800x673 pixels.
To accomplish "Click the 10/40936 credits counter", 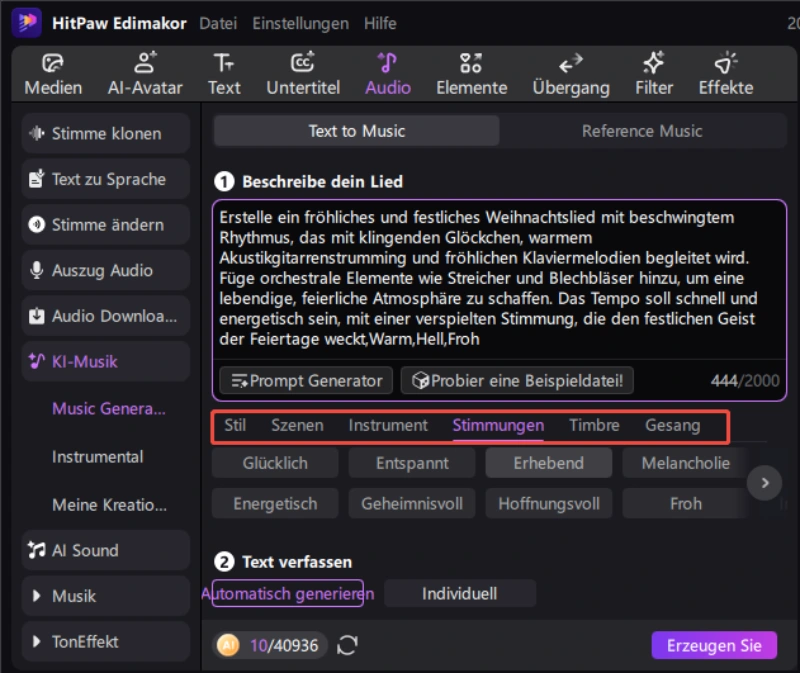I will click(284, 645).
